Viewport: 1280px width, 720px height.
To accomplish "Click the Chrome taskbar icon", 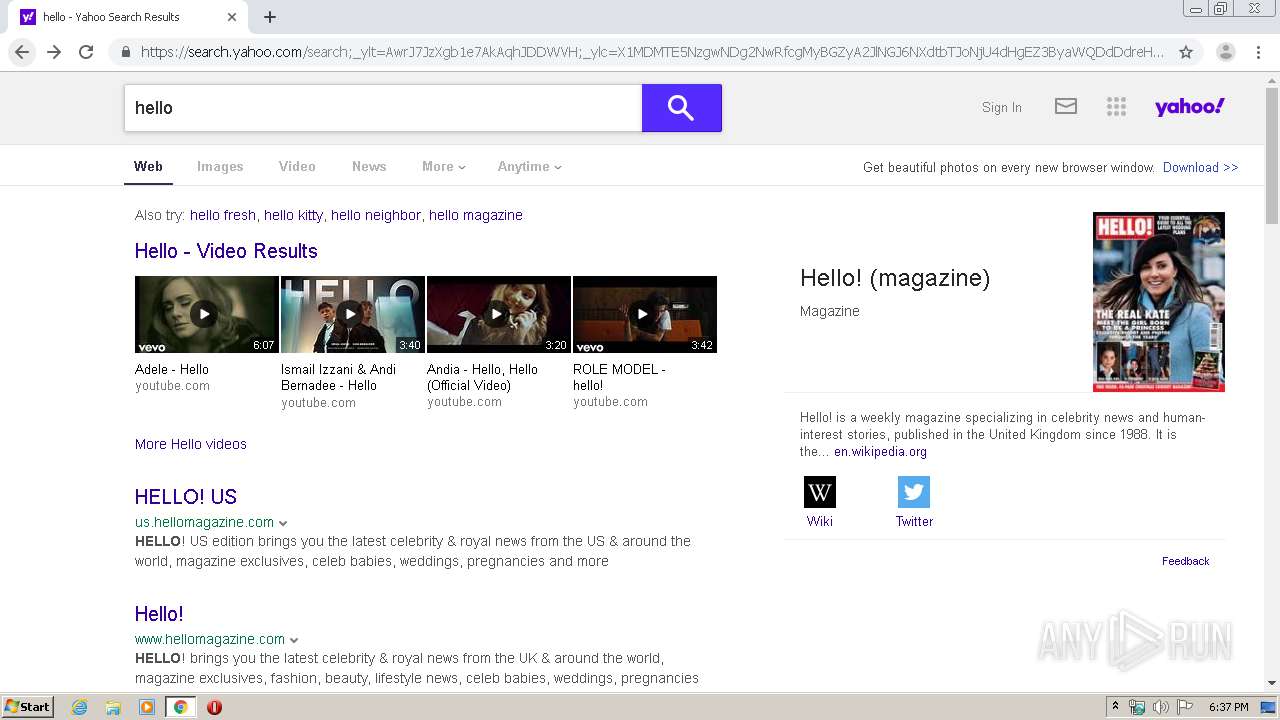I will tap(180, 707).
